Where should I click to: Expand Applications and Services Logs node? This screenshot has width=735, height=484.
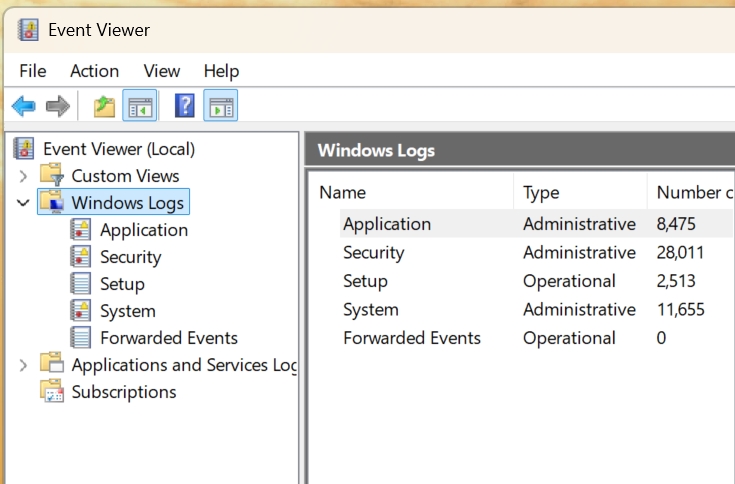[24, 365]
